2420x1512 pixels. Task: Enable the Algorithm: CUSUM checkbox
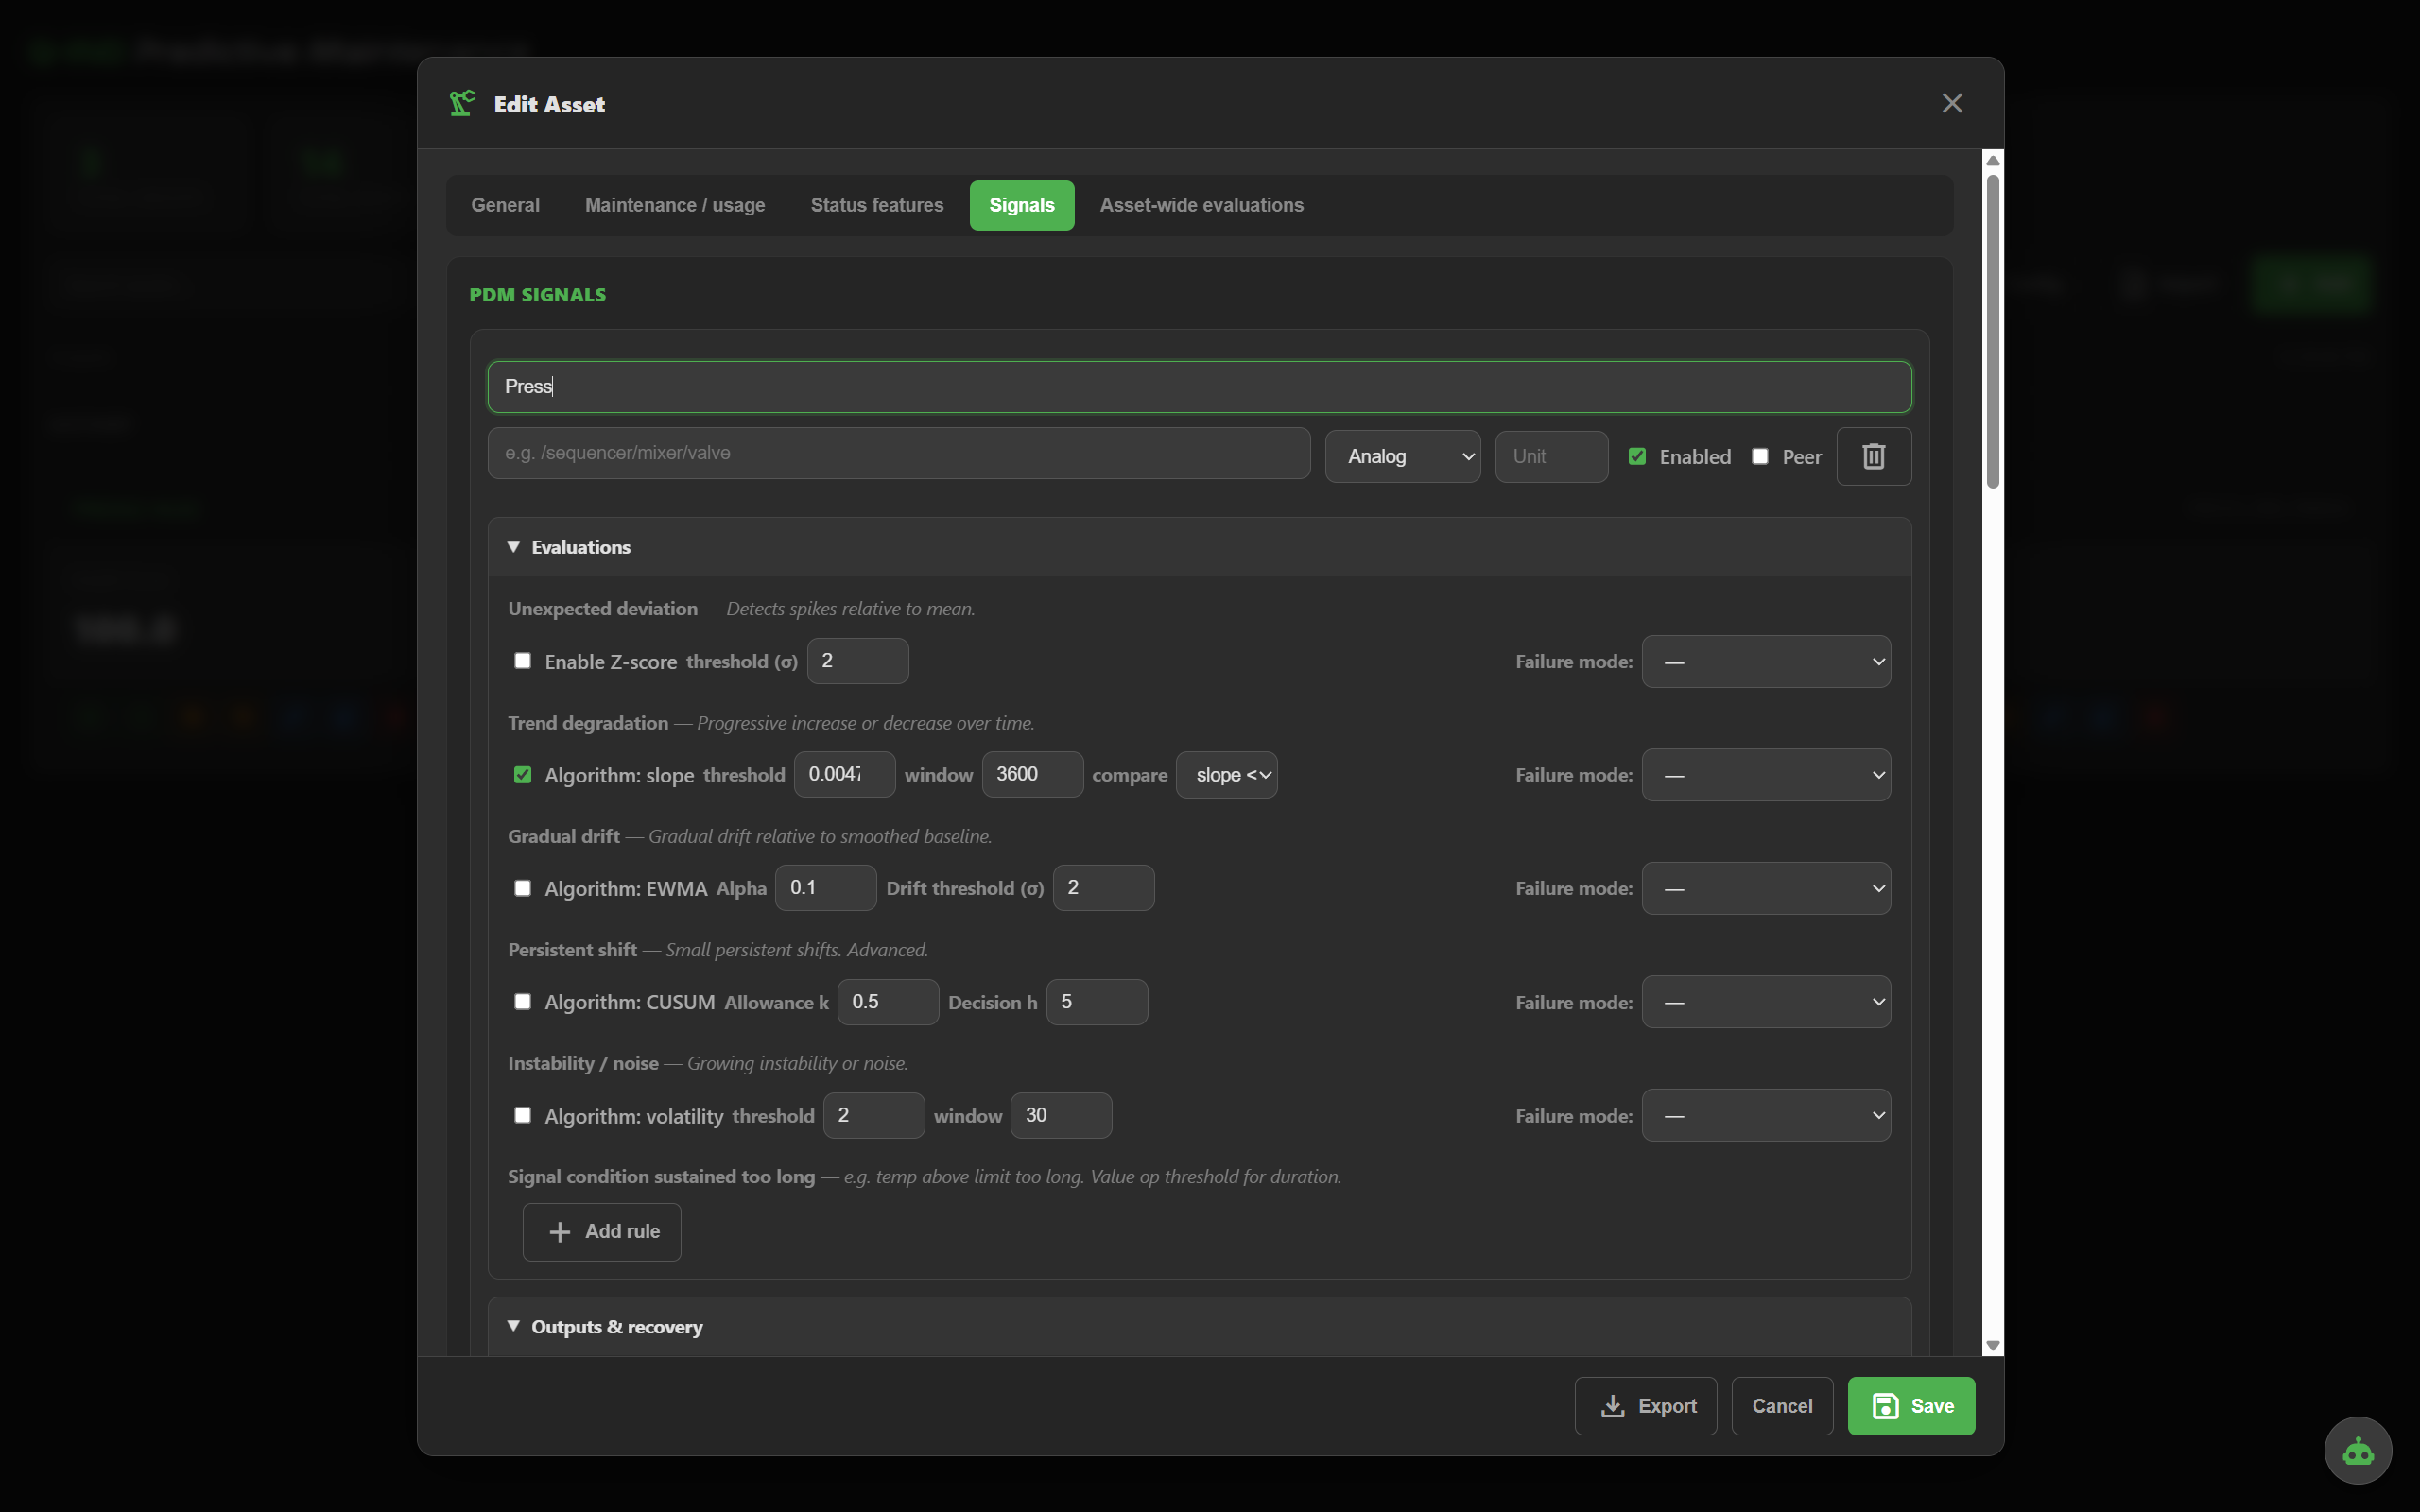522,1001
